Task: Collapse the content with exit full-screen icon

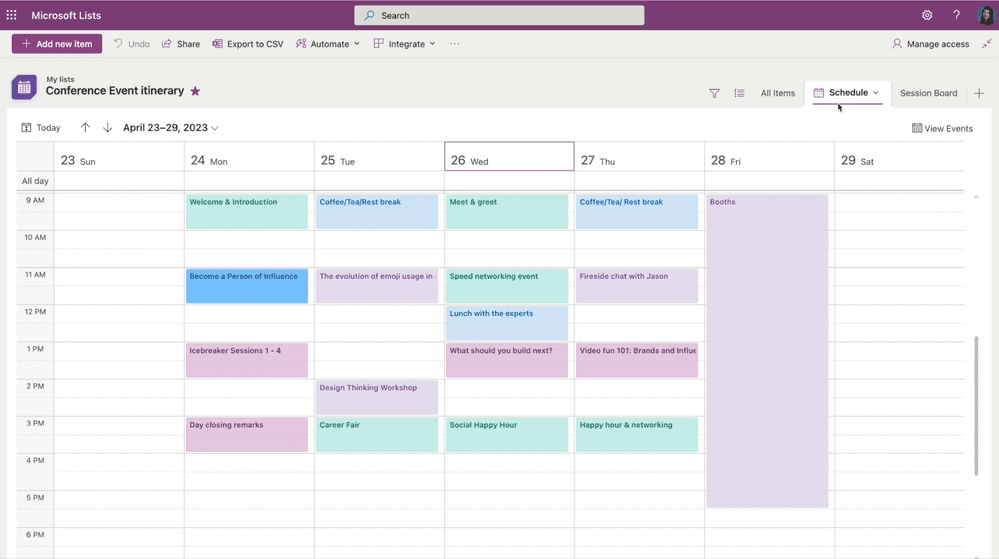Action: click(x=986, y=44)
